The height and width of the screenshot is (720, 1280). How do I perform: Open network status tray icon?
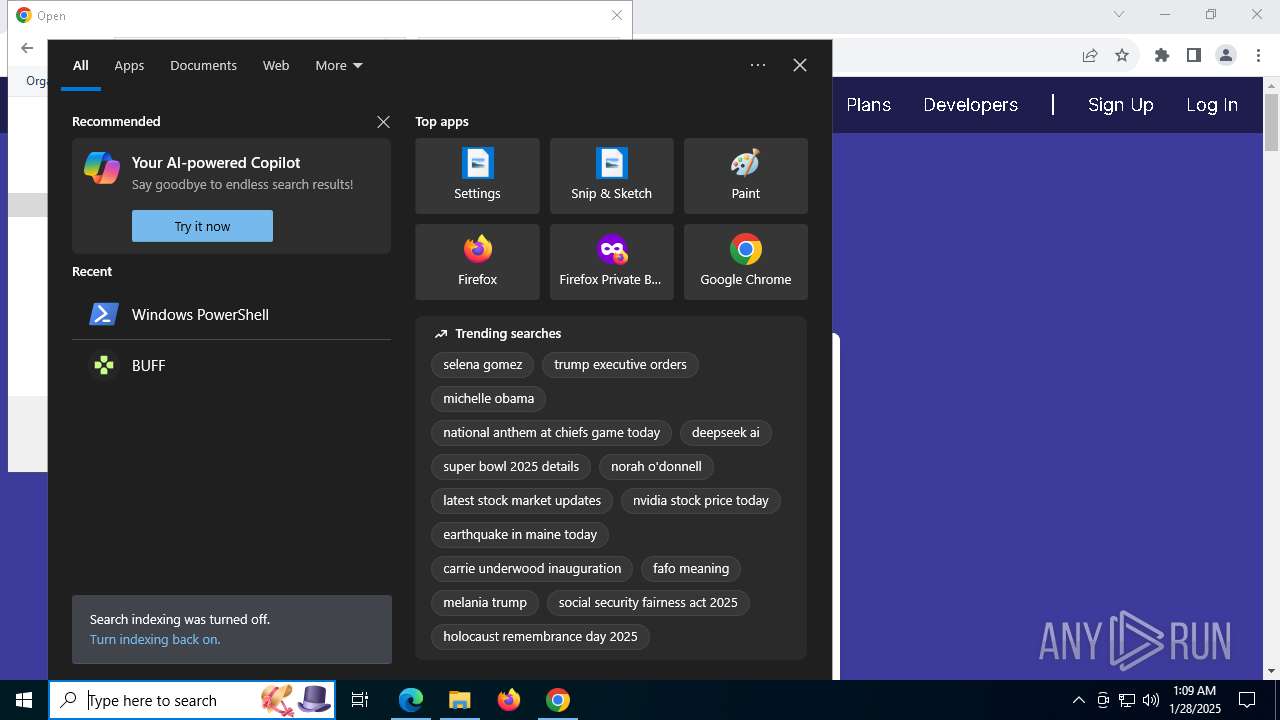(x=1127, y=700)
